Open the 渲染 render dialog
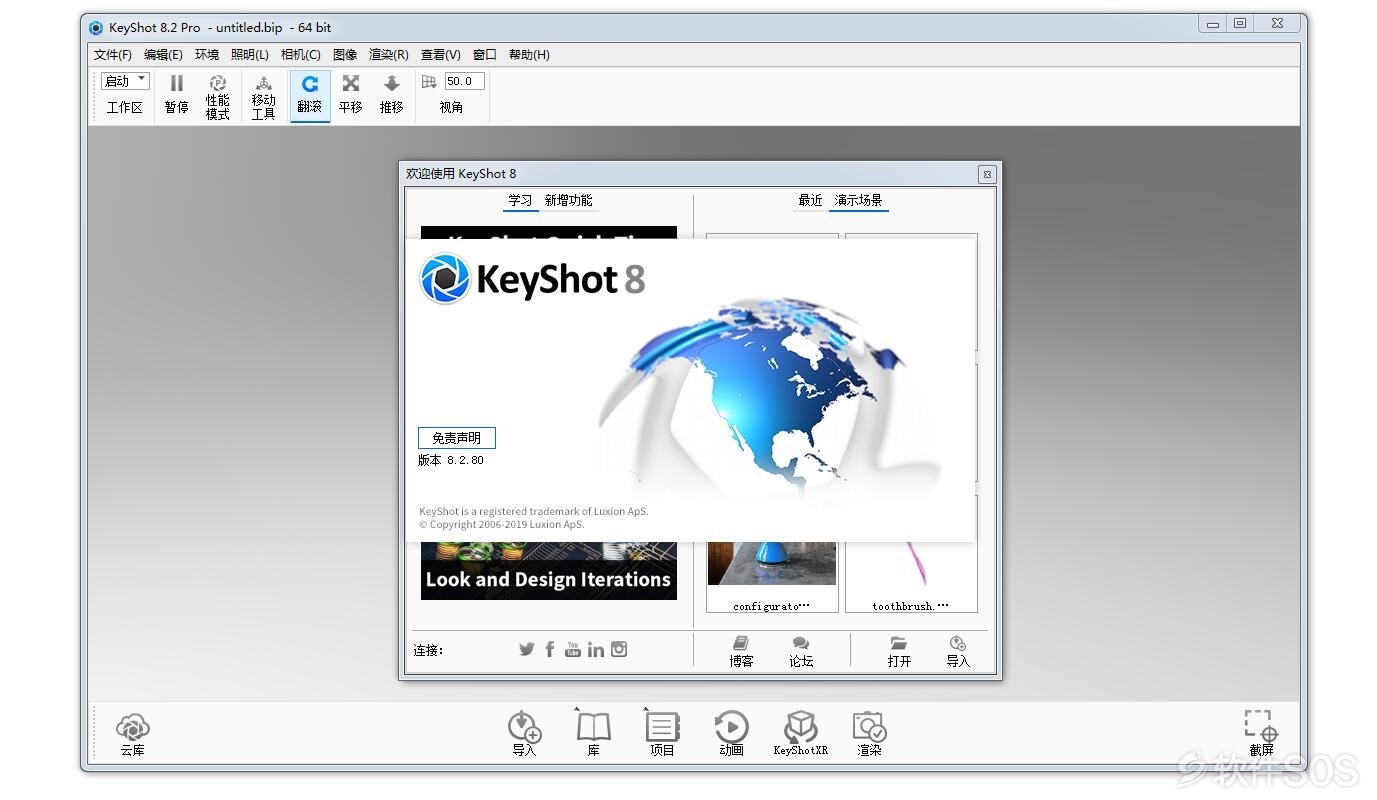 [869, 734]
